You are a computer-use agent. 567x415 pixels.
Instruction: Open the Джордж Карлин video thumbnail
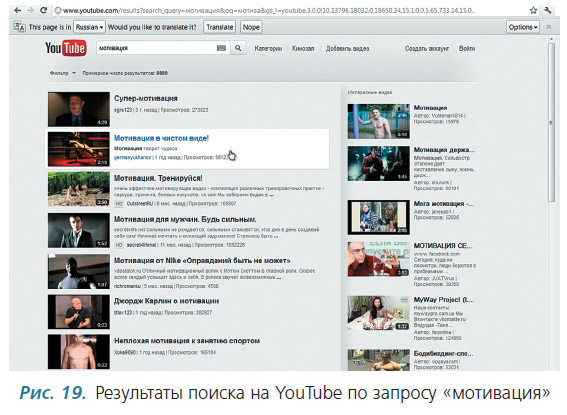pos(79,312)
